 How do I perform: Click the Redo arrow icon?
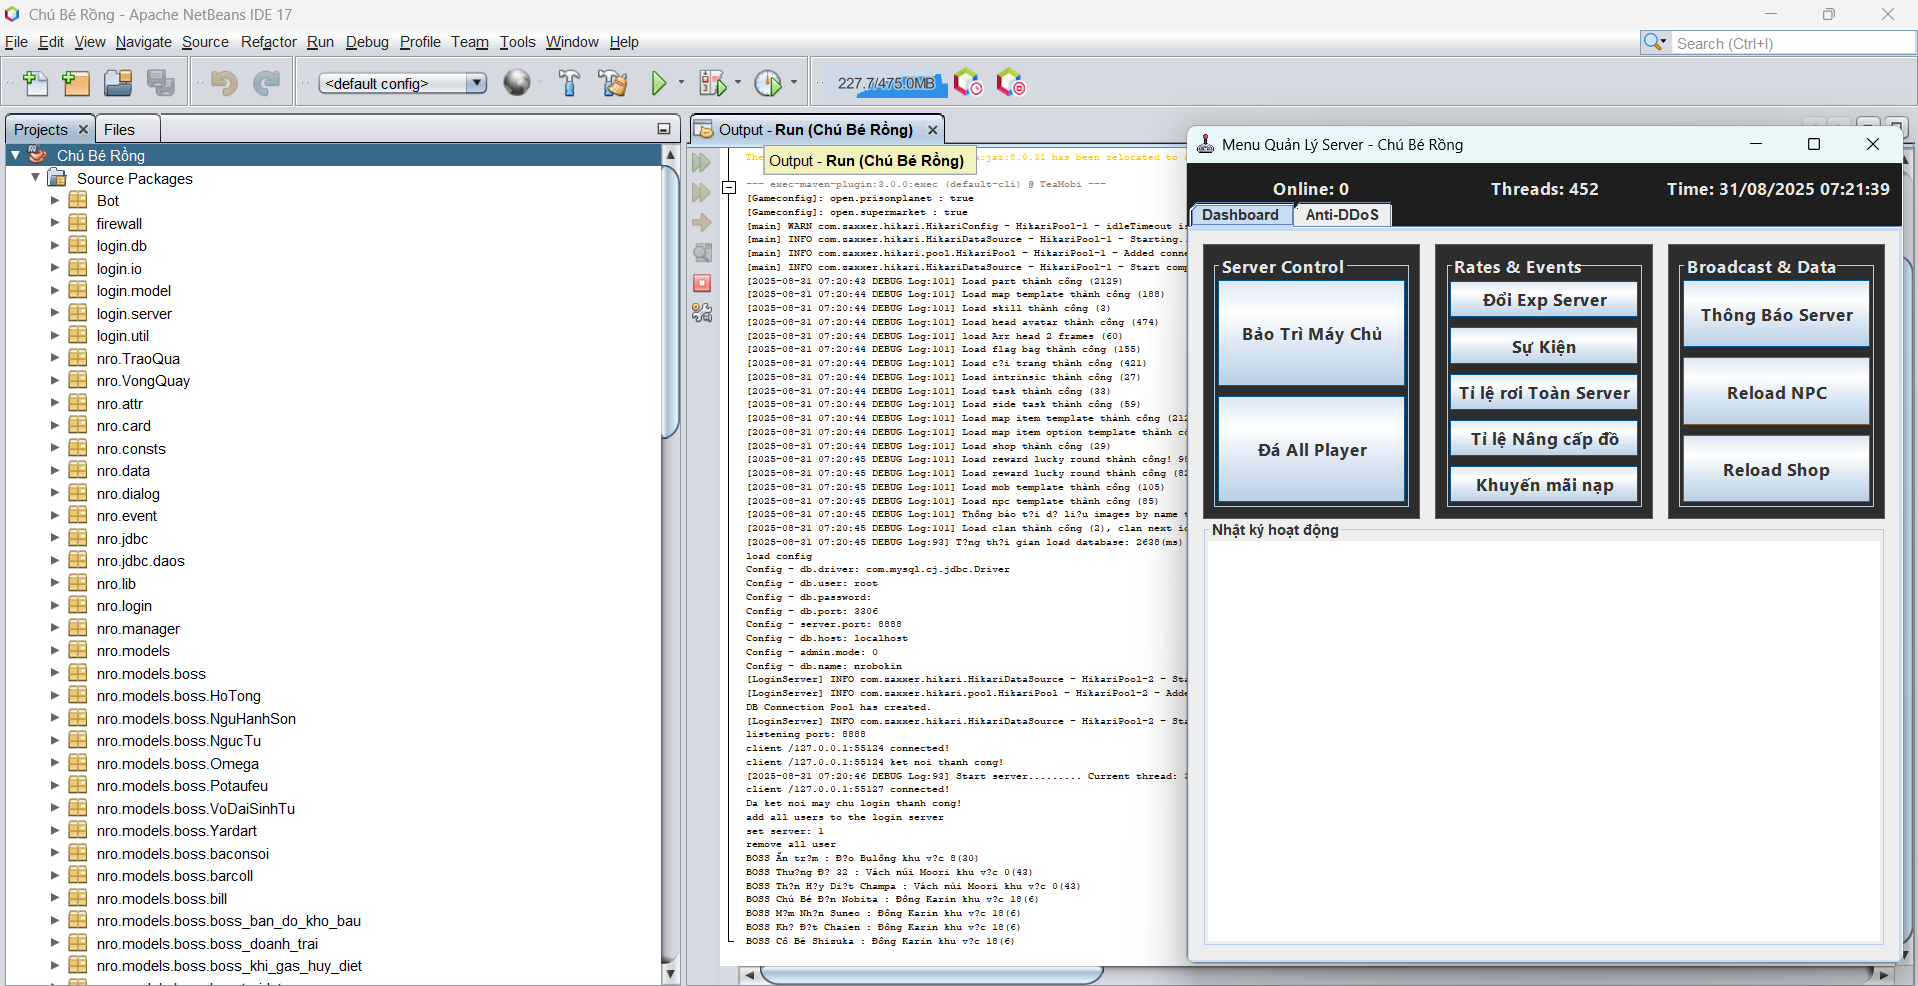click(266, 83)
